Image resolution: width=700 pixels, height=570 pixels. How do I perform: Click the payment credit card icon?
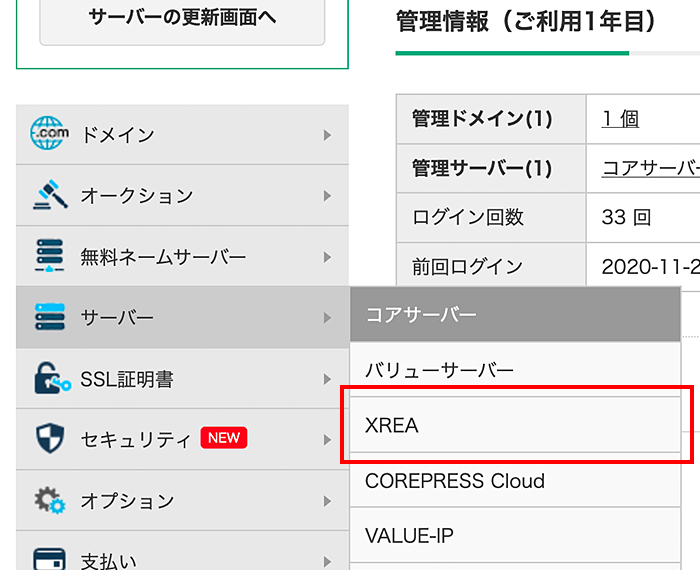[x=50, y=558]
